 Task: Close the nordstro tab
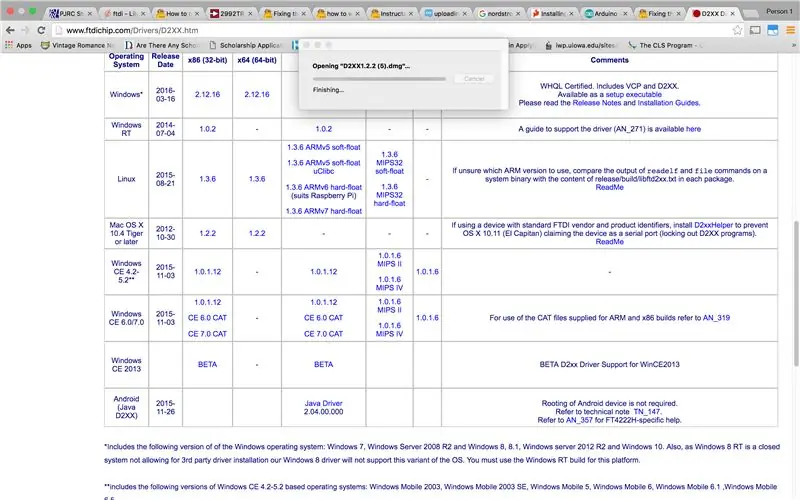(518, 14)
